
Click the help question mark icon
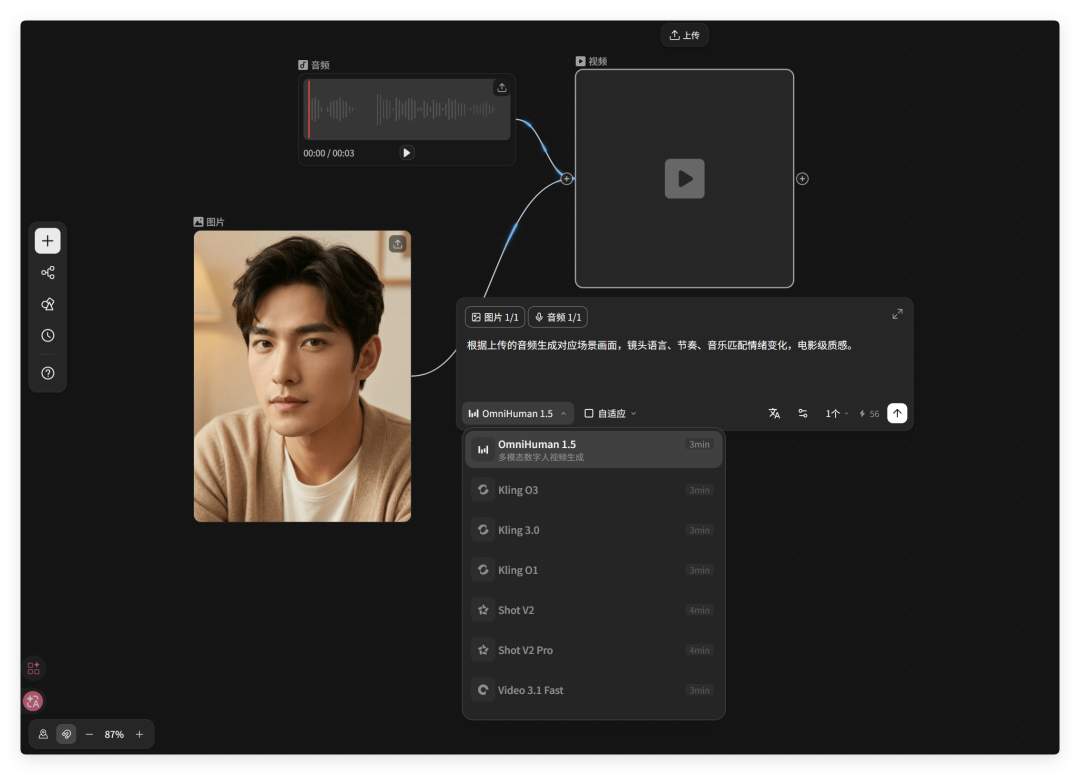click(x=47, y=373)
